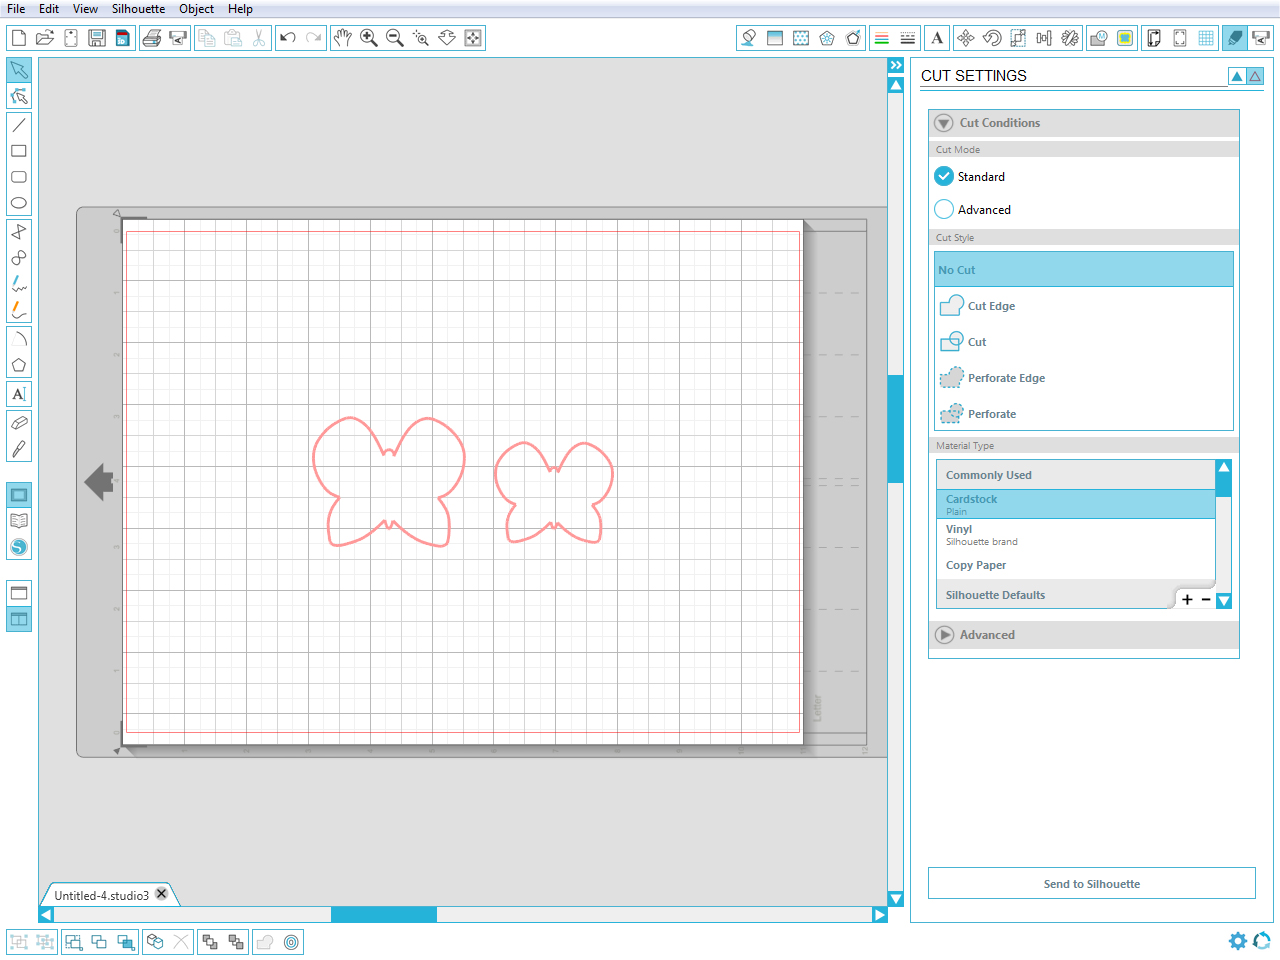The width and height of the screenshot is (1280, 960).
Task: Select the Eraser tool
Action: point(19,423)
